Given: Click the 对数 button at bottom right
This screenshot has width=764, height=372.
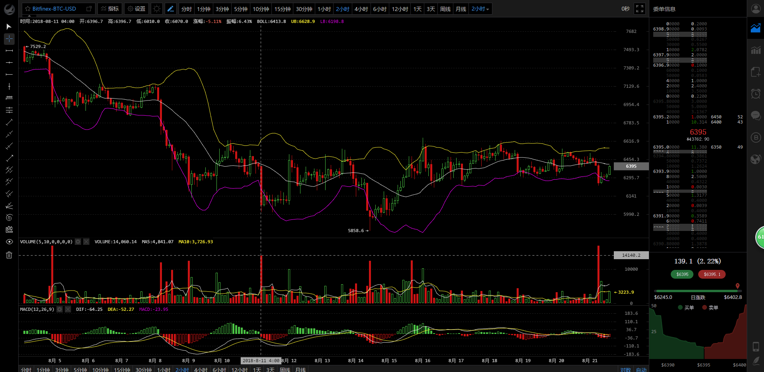Looking at the screenshot, I should click(625, 369).
